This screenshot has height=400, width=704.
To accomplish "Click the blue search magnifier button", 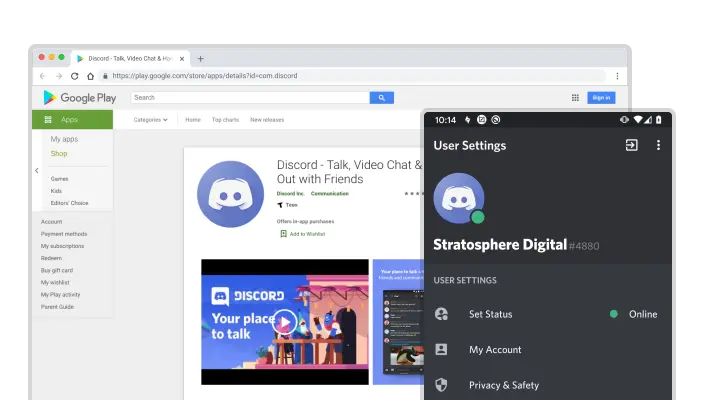I will [382, 97].
